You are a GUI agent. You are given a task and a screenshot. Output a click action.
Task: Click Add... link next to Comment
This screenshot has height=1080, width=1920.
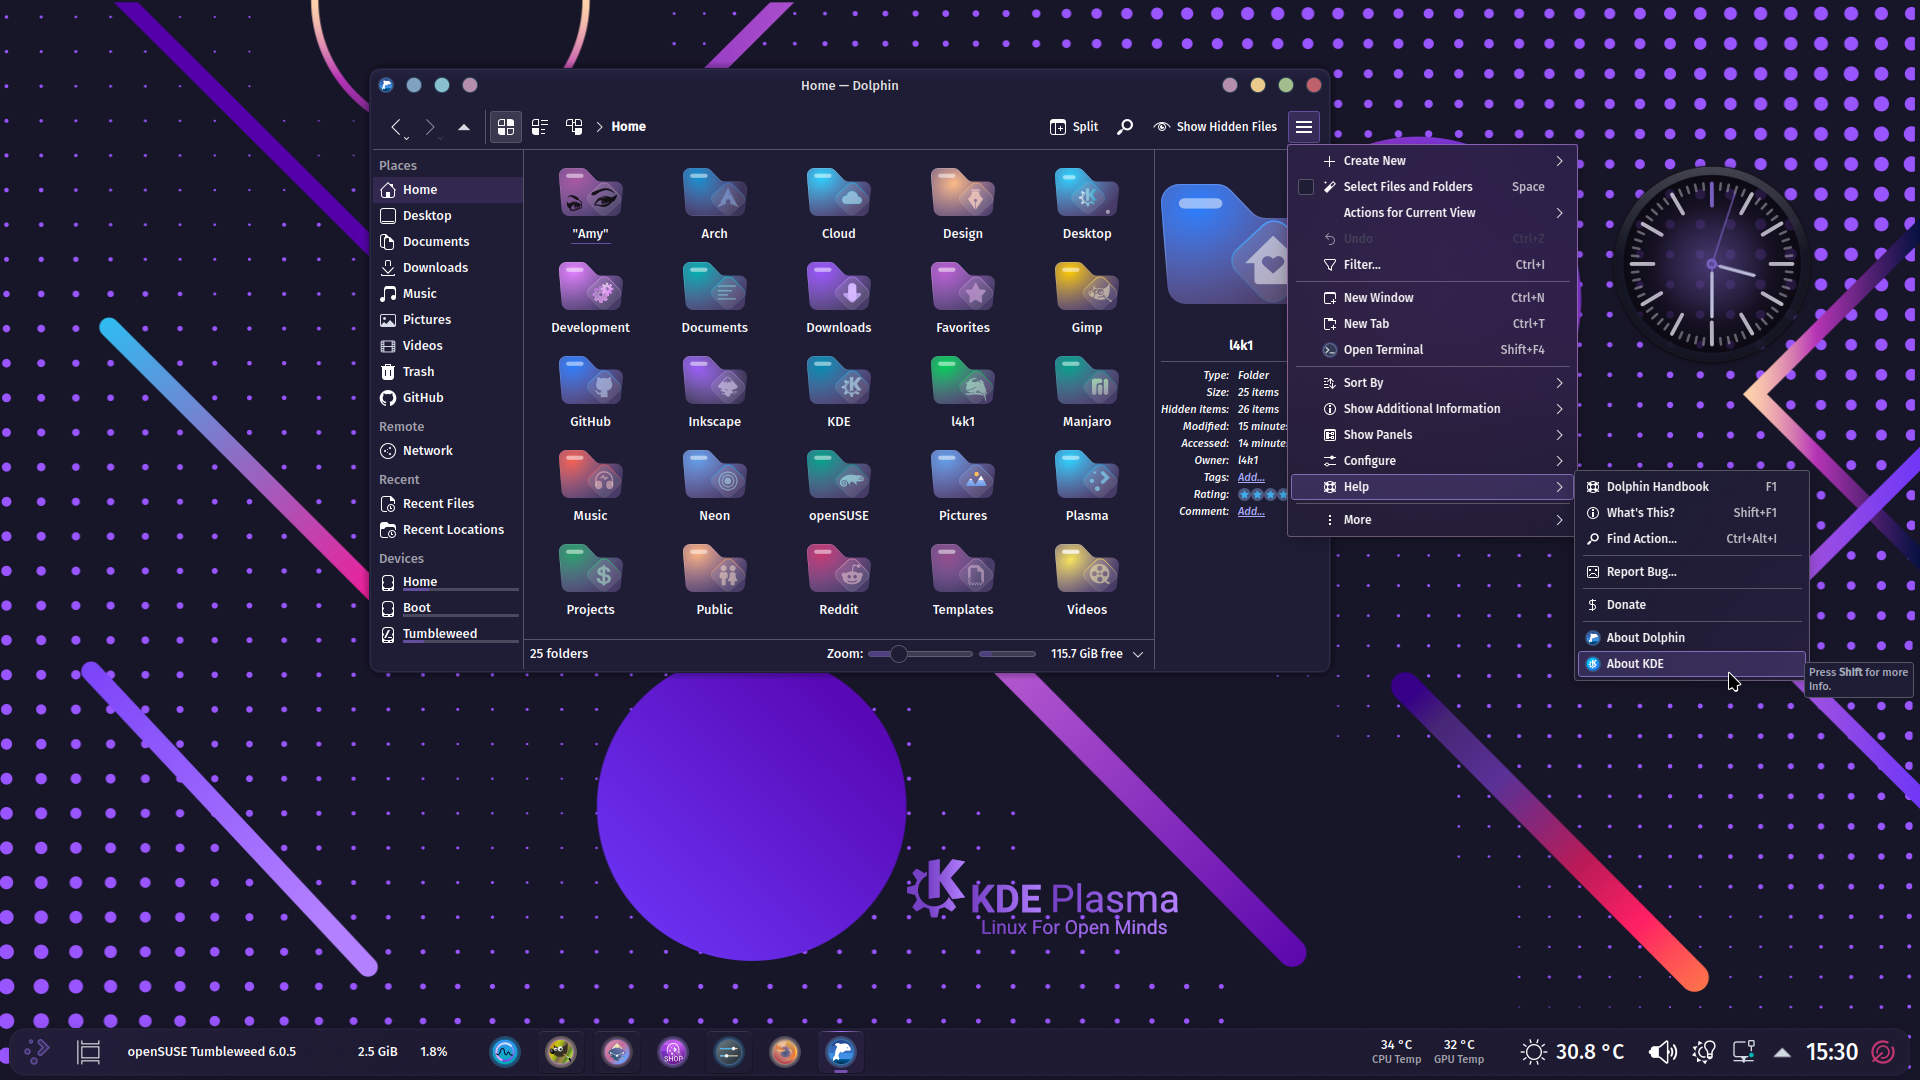(x=1251, y=512)
